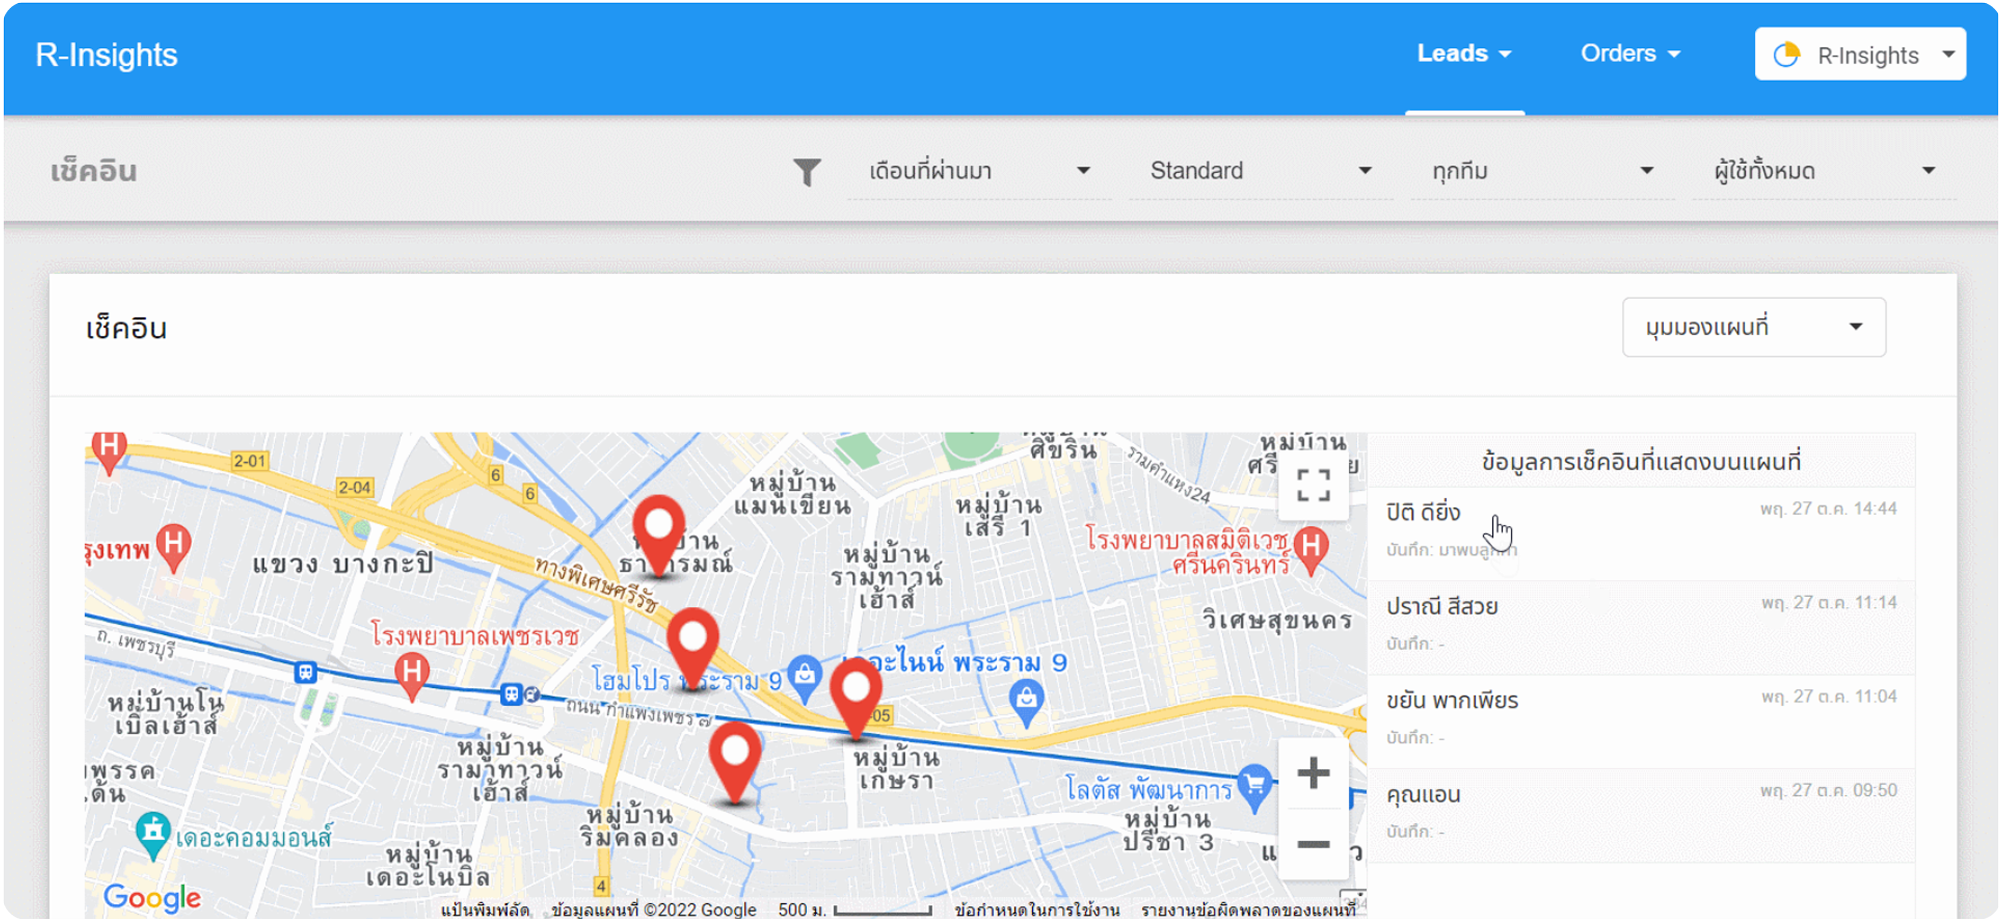The height and width of the screenshot is (919, 2000).
Task: Zoom out on the map
Action: point(1312,845)
